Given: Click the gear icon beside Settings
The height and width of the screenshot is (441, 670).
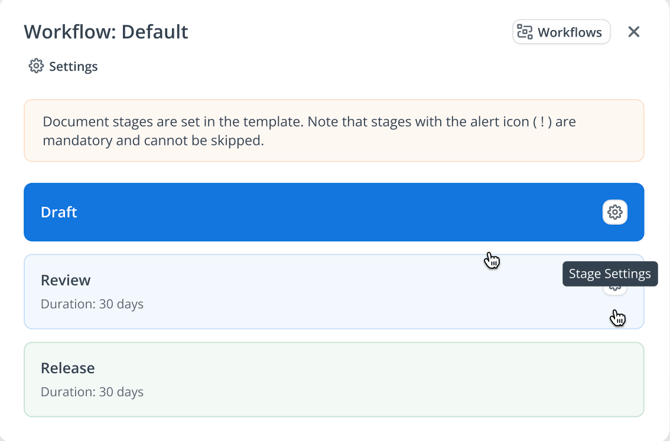Looking at the screenshot, I should (36, 66).
